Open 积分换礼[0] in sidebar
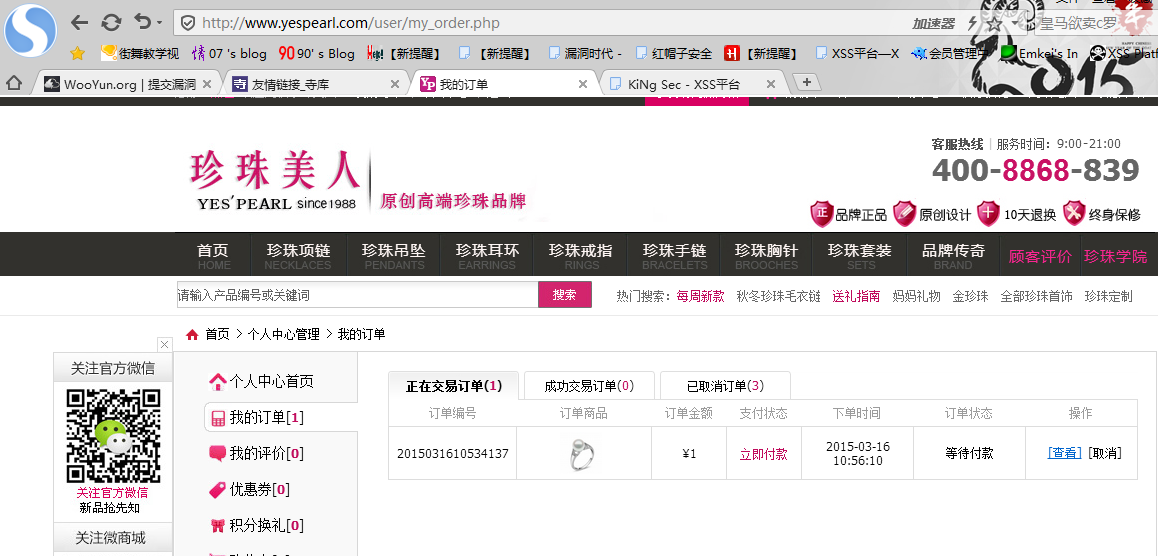This screenshot has width=1158, height=556. [x=267, y=526]
